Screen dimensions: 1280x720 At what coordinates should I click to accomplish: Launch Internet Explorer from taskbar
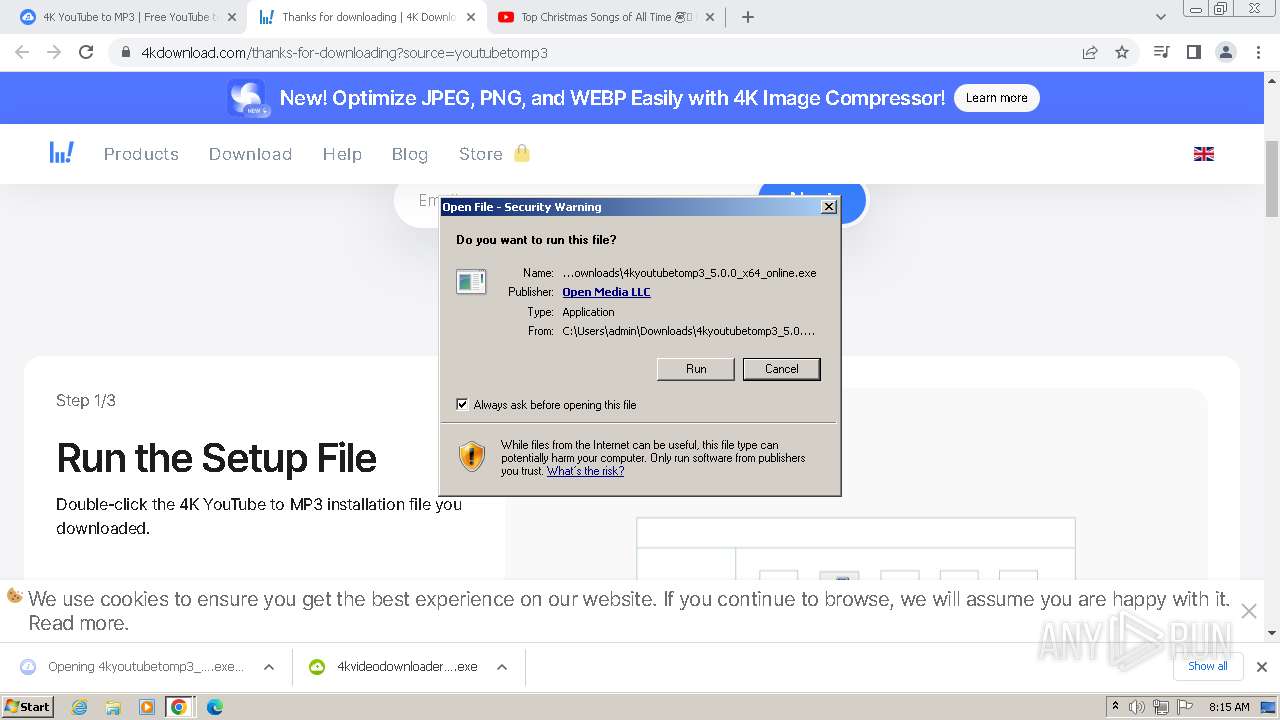[x=80, y=707]
